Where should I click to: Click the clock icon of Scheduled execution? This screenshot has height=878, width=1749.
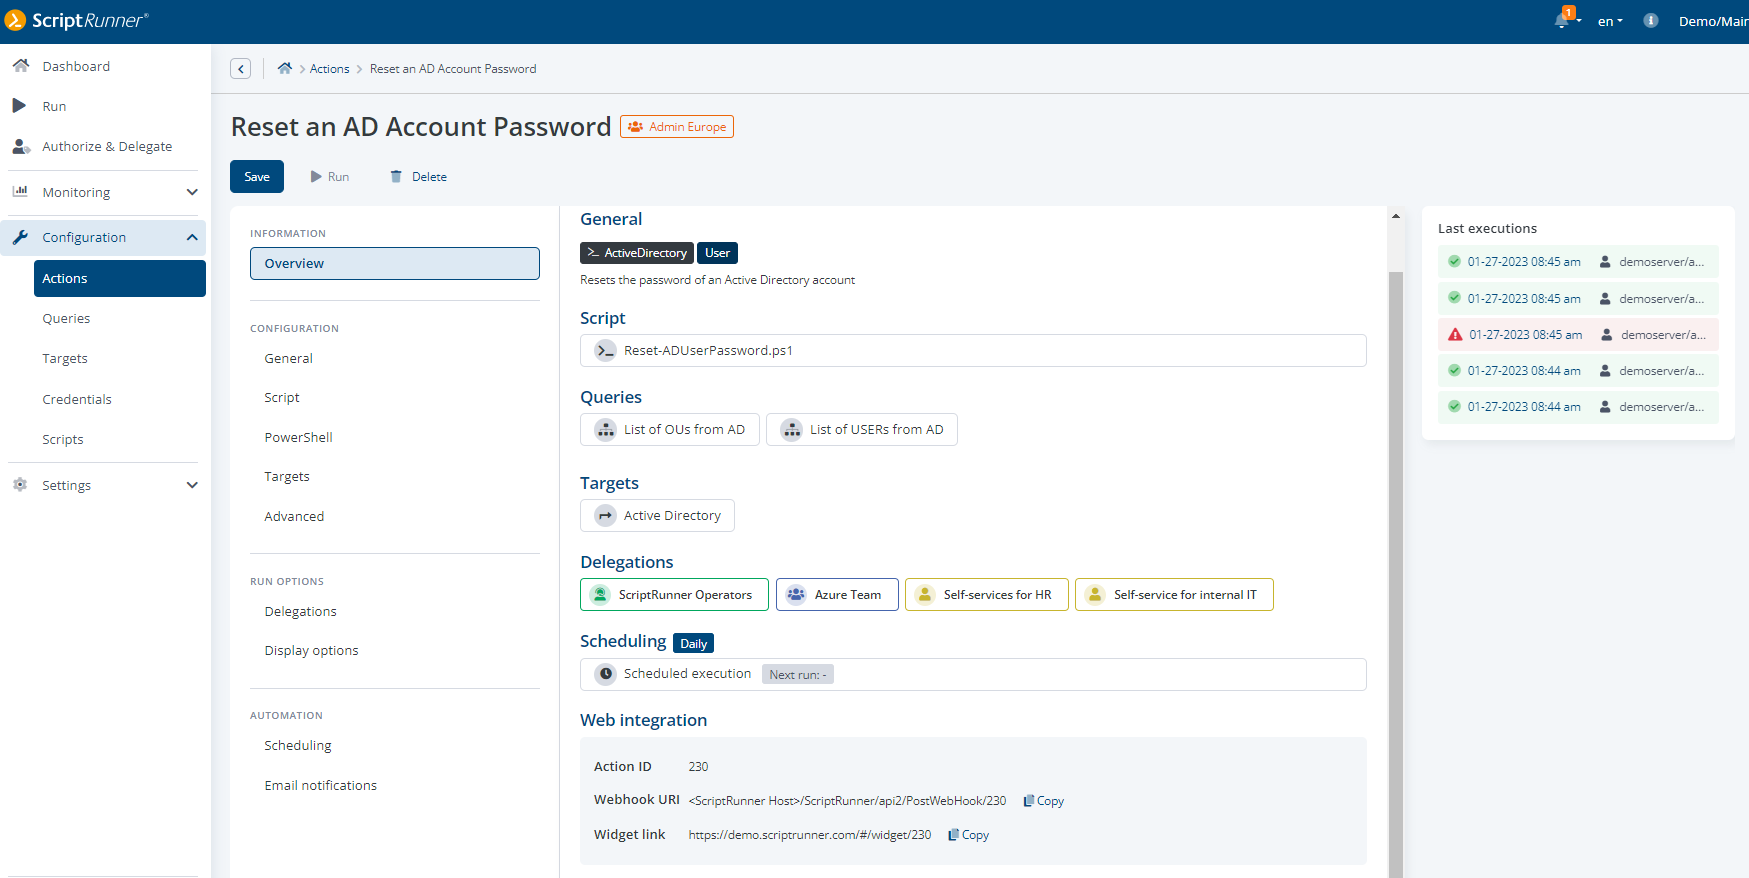pyautogui.click(x=605, y=674)
